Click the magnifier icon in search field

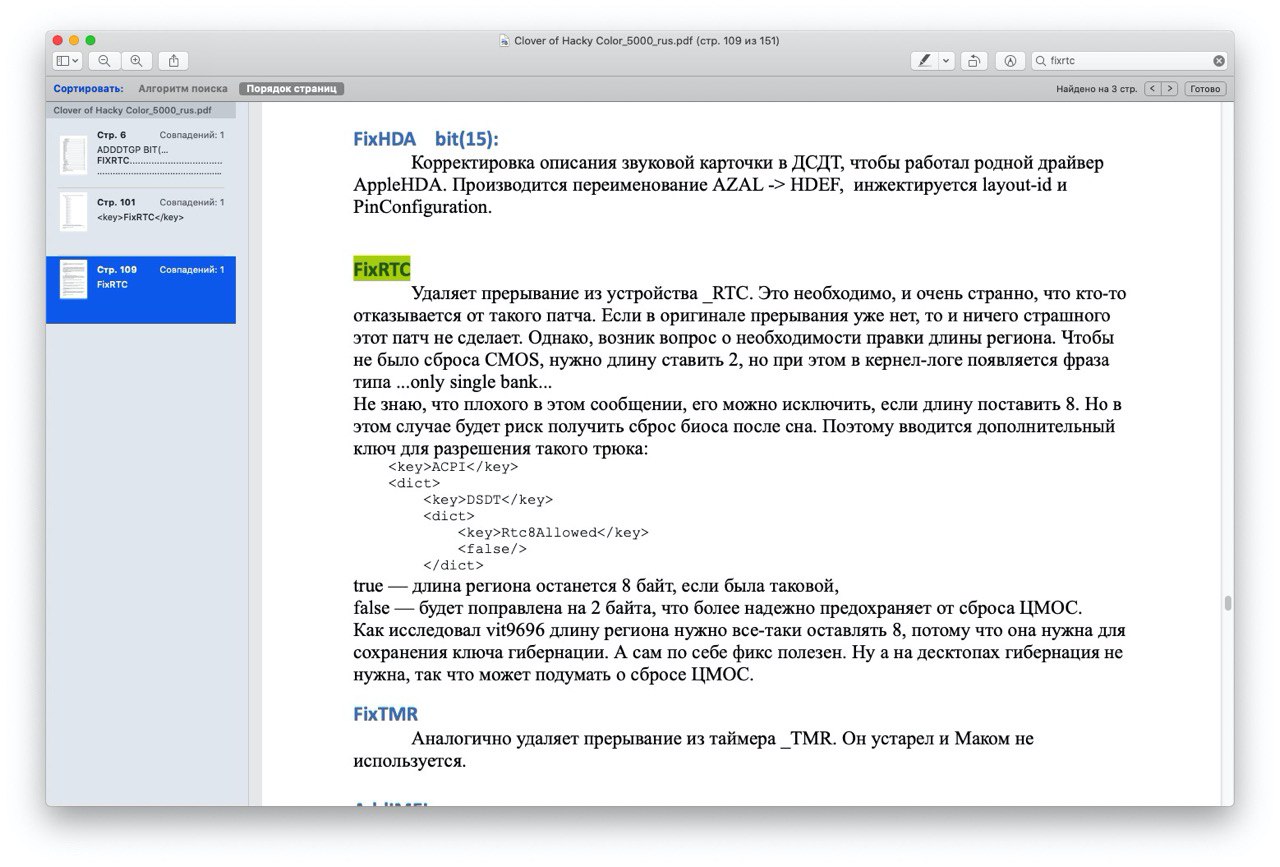(x=1041, y=61)
